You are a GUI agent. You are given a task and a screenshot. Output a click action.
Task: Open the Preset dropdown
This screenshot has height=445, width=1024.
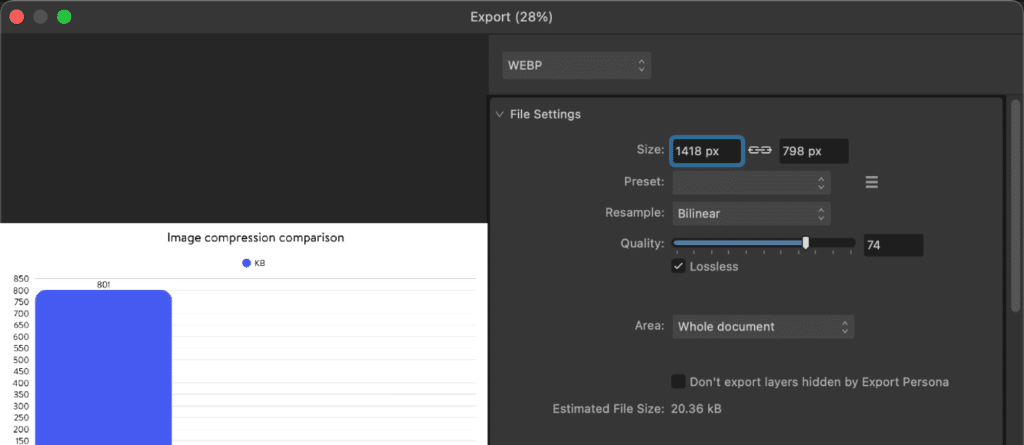[x=751, y=182]
